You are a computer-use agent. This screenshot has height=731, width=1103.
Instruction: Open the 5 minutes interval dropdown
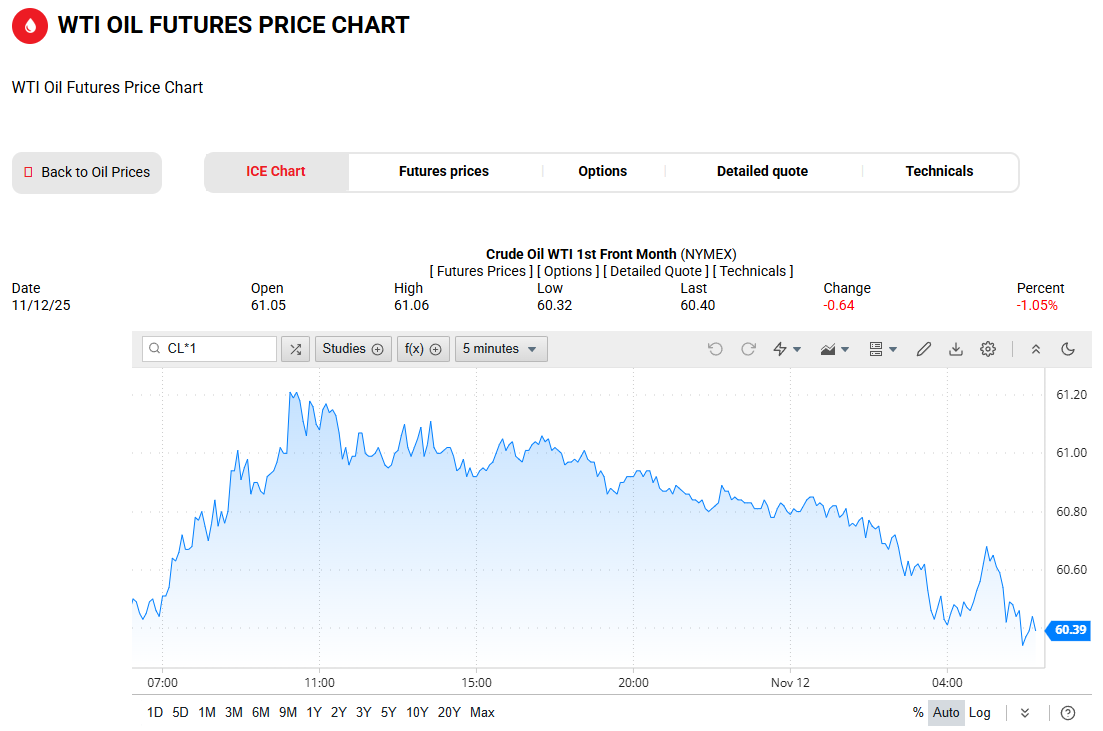[x=501, y=349]
